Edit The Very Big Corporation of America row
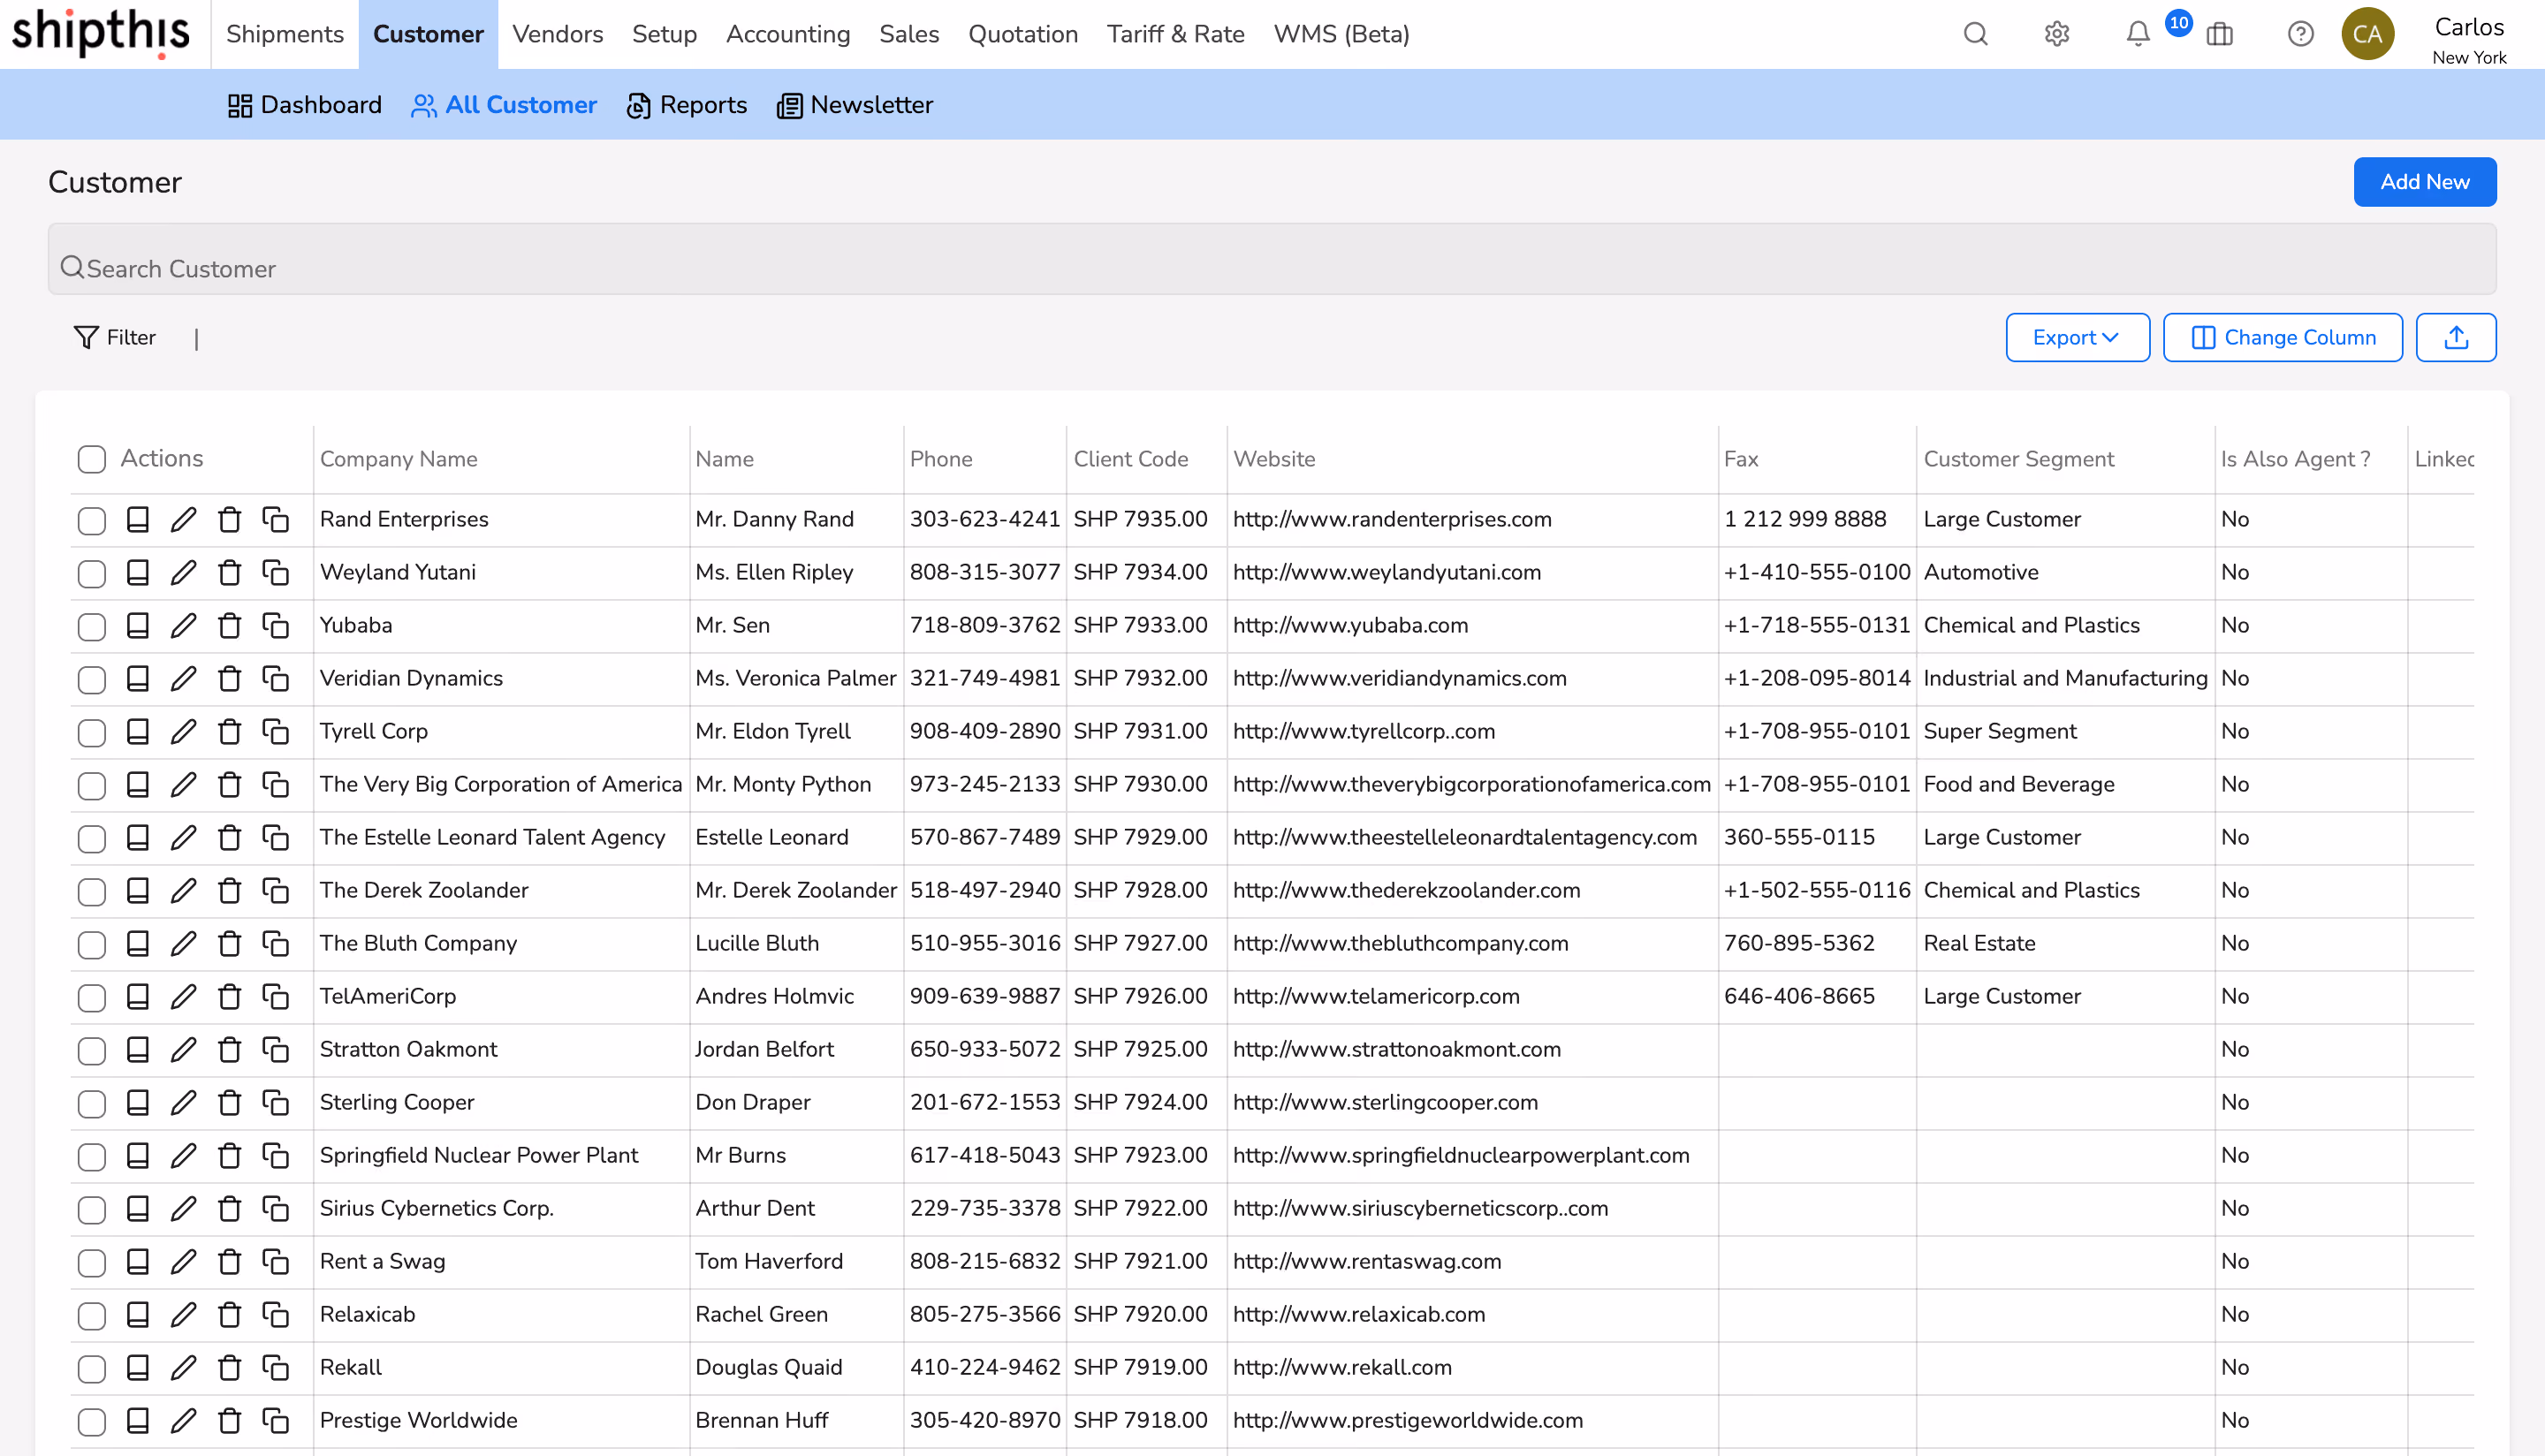 (x=183, y=784)
